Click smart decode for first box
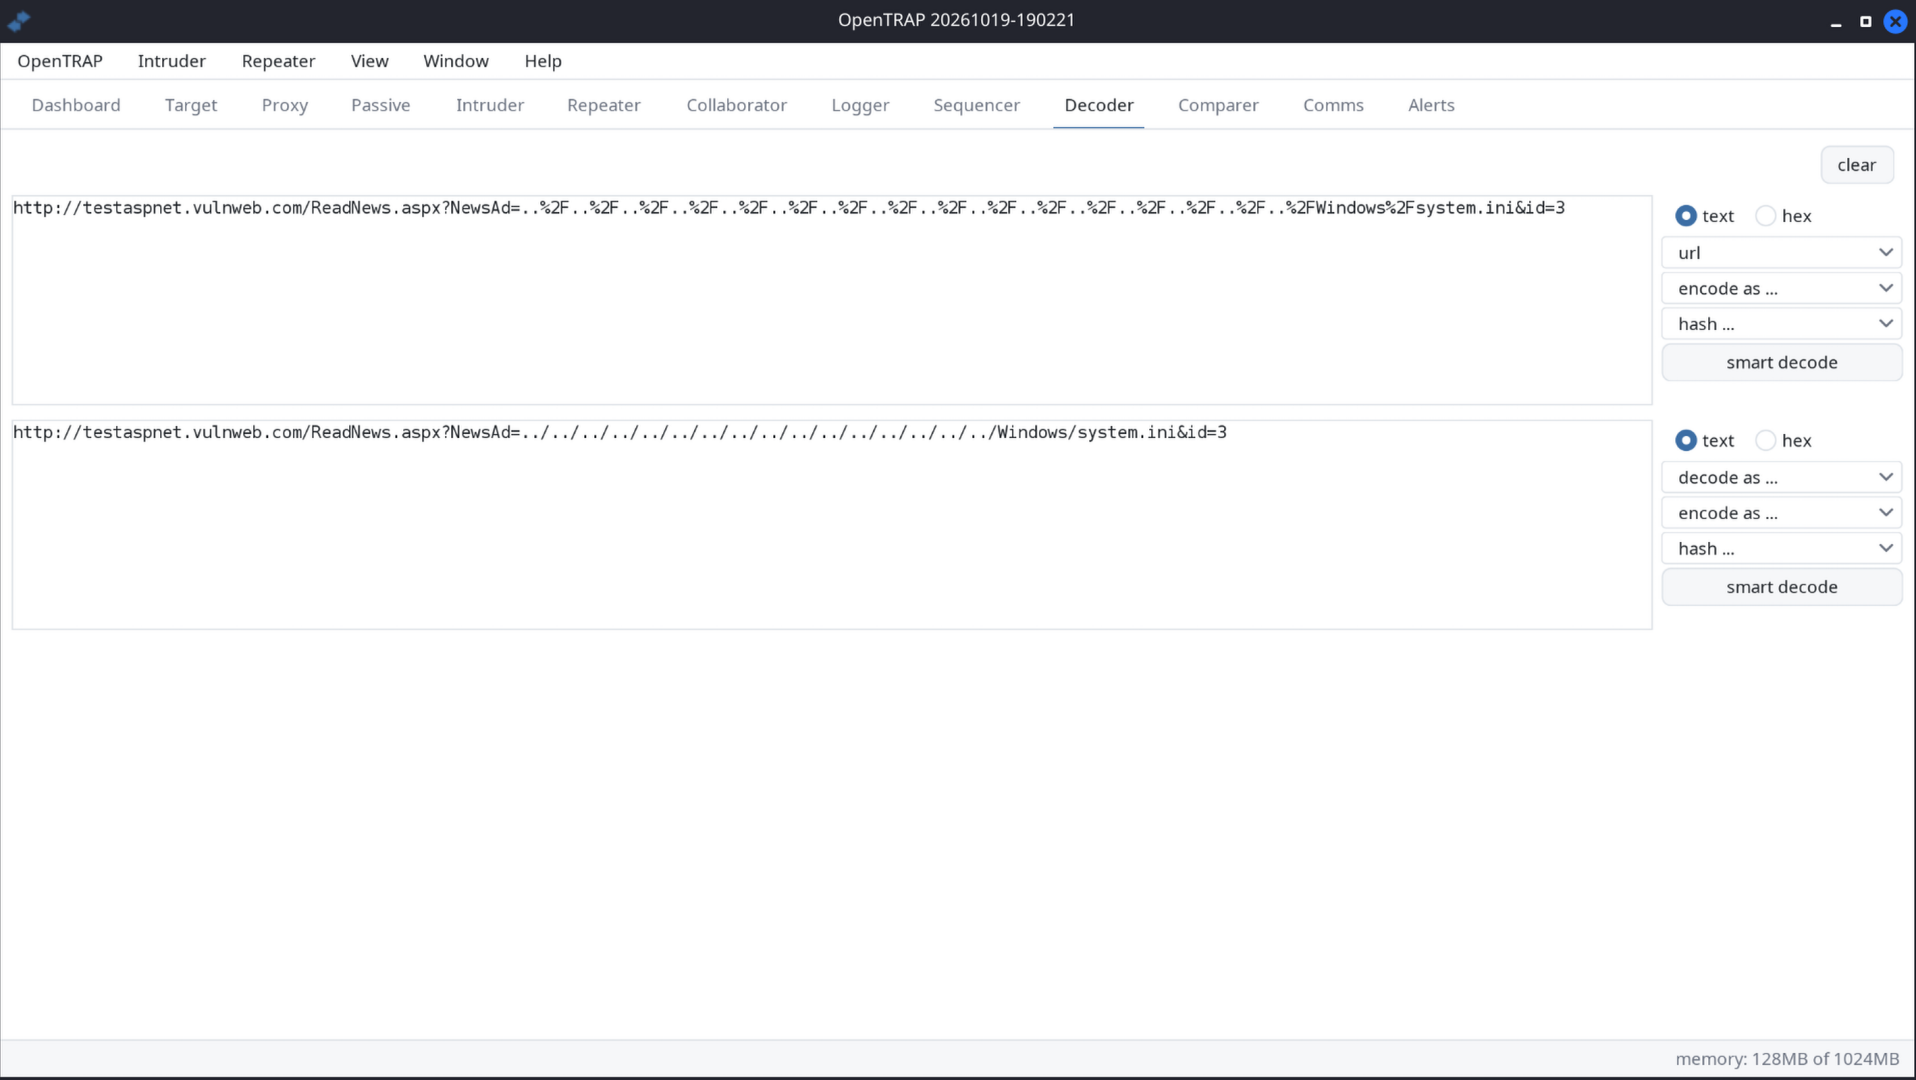The image size is (1916, 1080). click(x=1782, y=362)
